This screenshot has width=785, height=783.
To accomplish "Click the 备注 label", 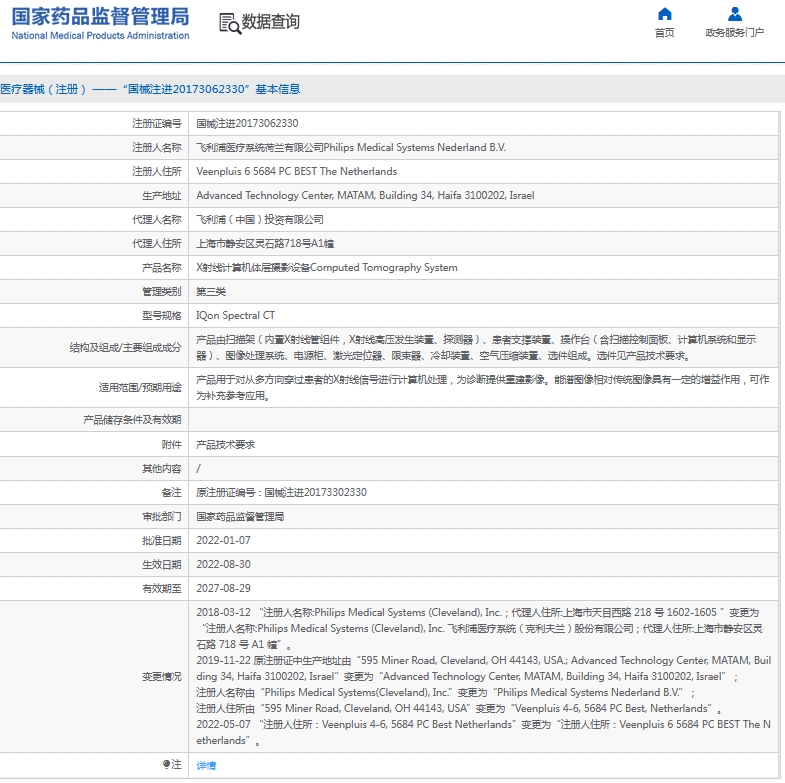I will 171,492.
